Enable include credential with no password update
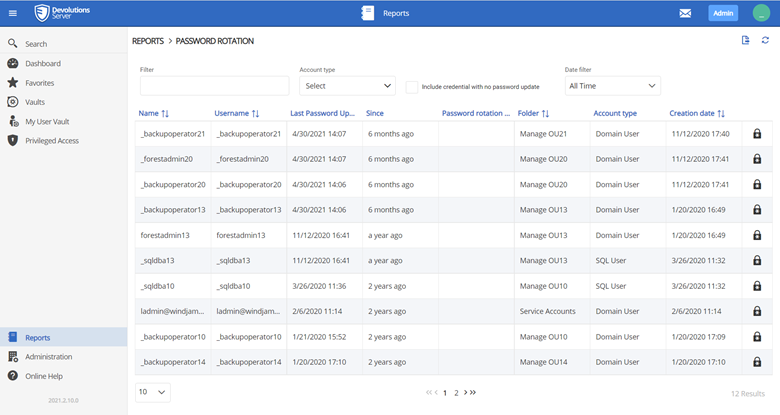This screenshot has width=780, height=415. click(412, 87)
